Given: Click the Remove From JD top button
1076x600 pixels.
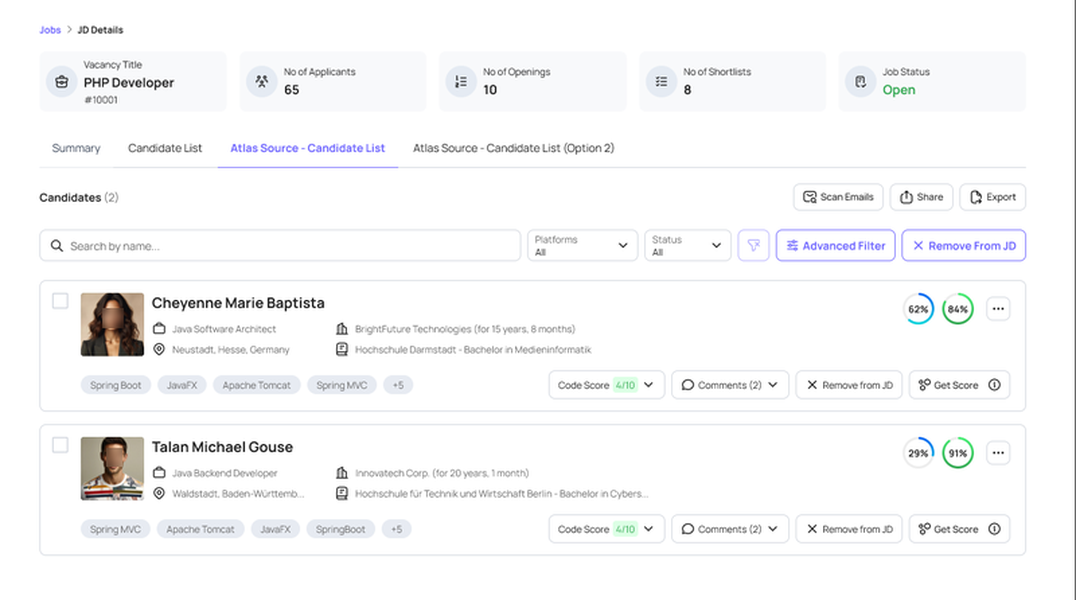Looking at the screenshot, I should 963,246.
